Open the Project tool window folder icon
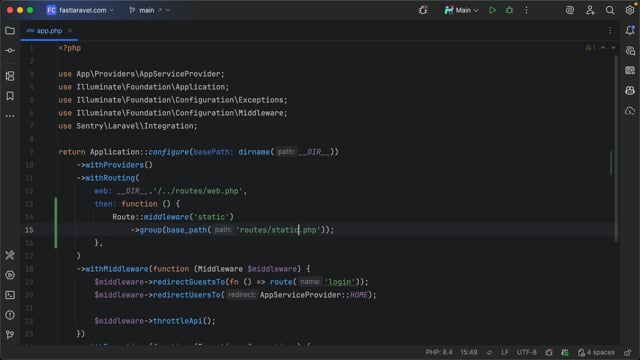This screenshot has height=360, width=640. [x=10, y=31]
